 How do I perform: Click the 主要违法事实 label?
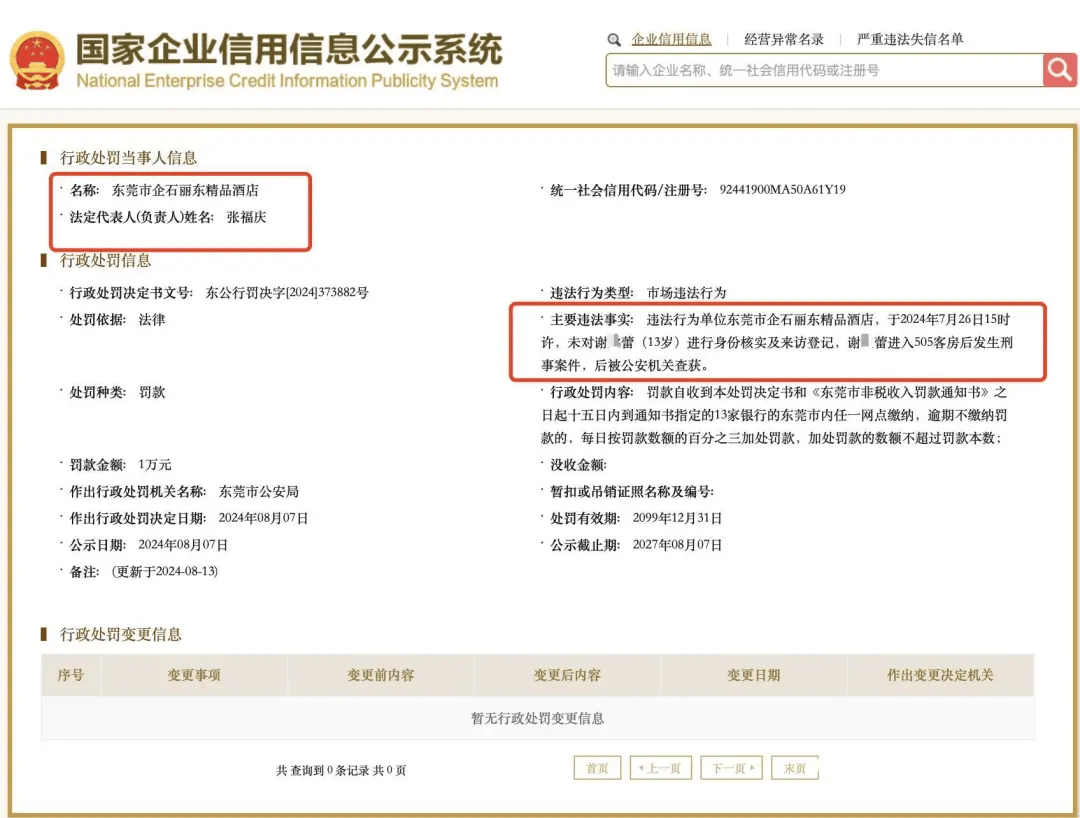[x=592, y=320]
